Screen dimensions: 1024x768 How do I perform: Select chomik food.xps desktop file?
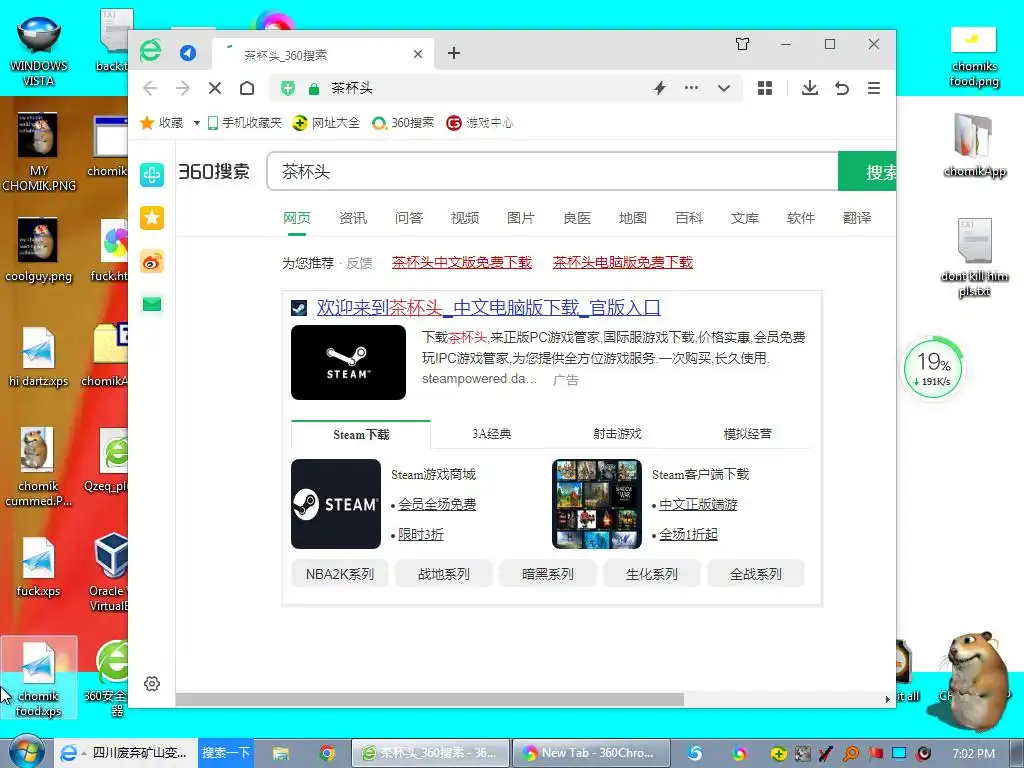[39, 677]
